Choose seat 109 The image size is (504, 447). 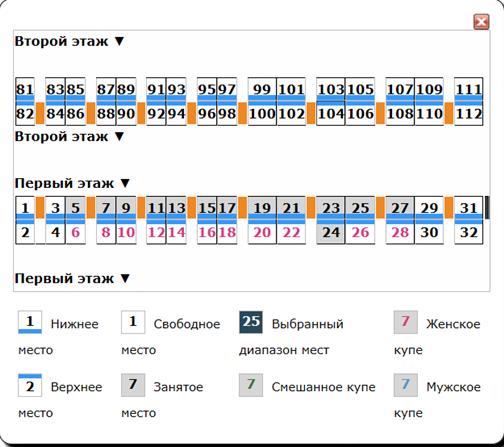(x=429, y=89)
